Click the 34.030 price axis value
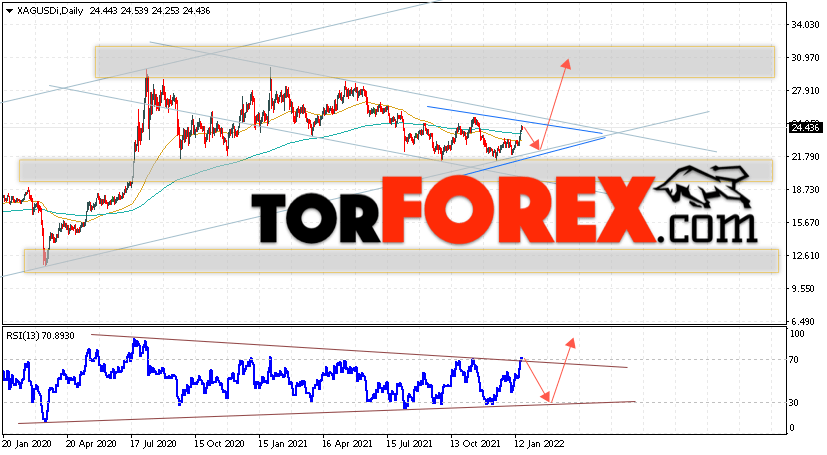The width and height of the screenshot is (827, 455). click(x=805, y=25)
